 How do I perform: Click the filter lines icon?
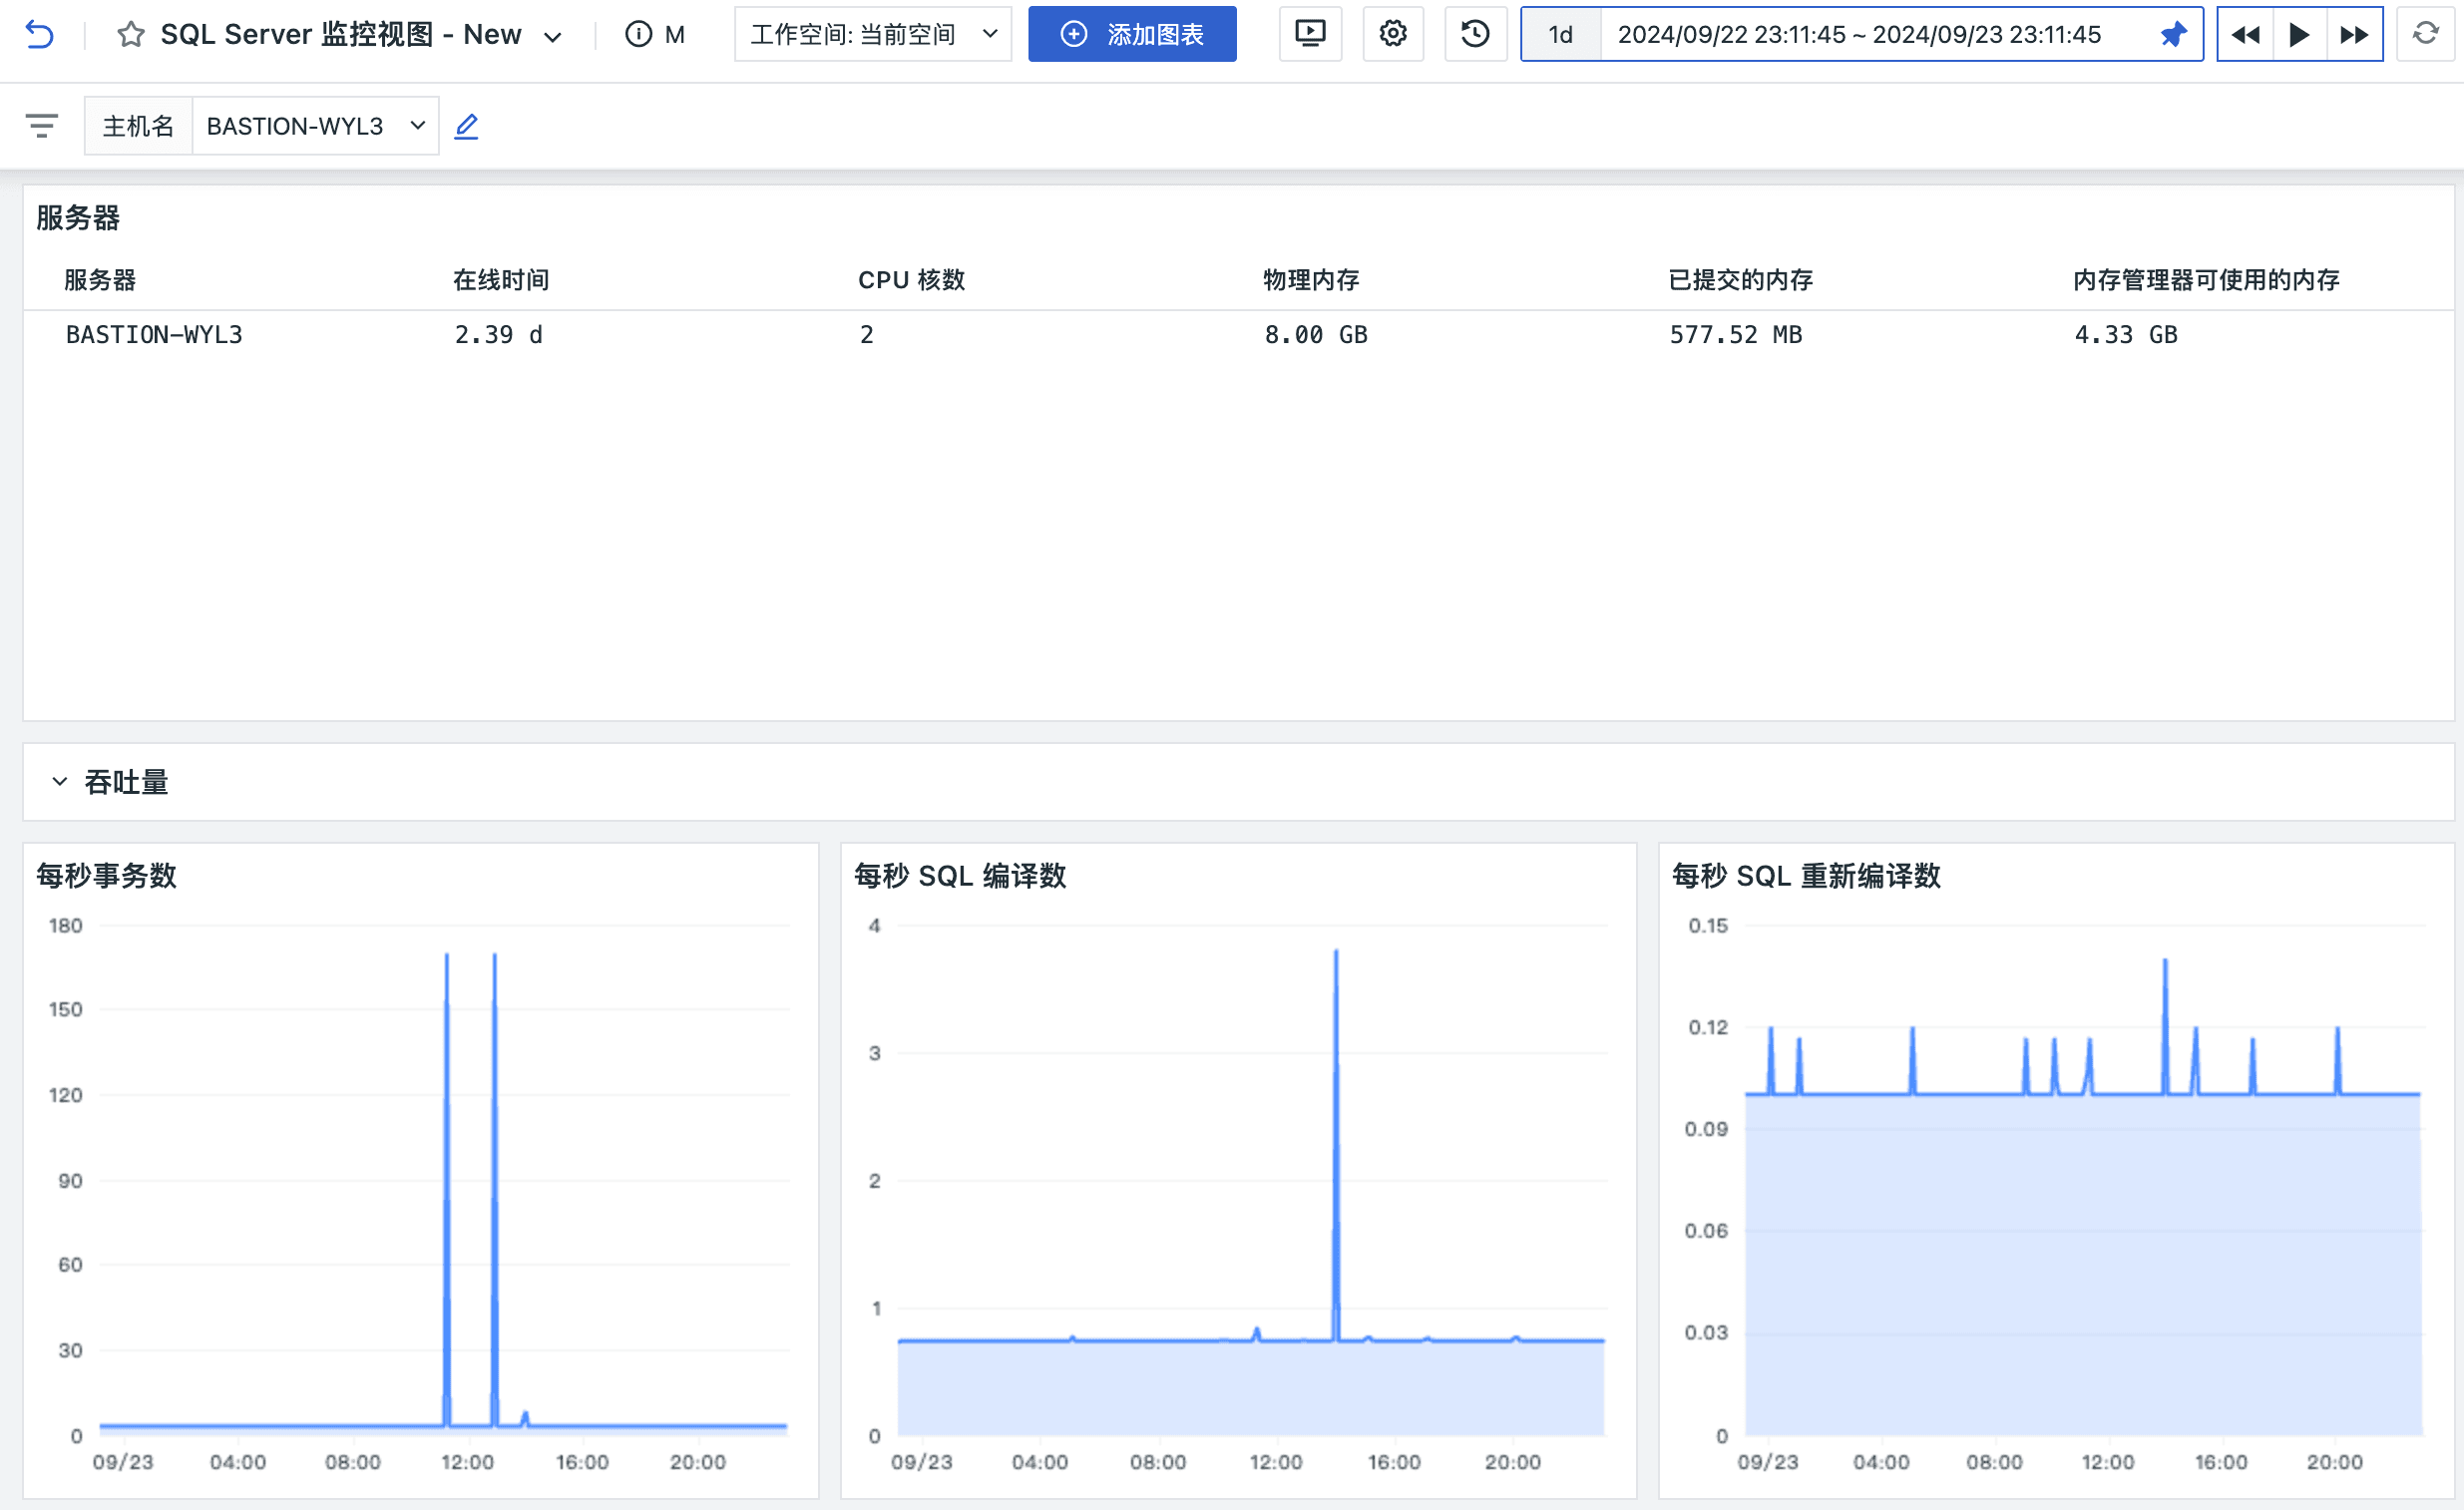41,125
